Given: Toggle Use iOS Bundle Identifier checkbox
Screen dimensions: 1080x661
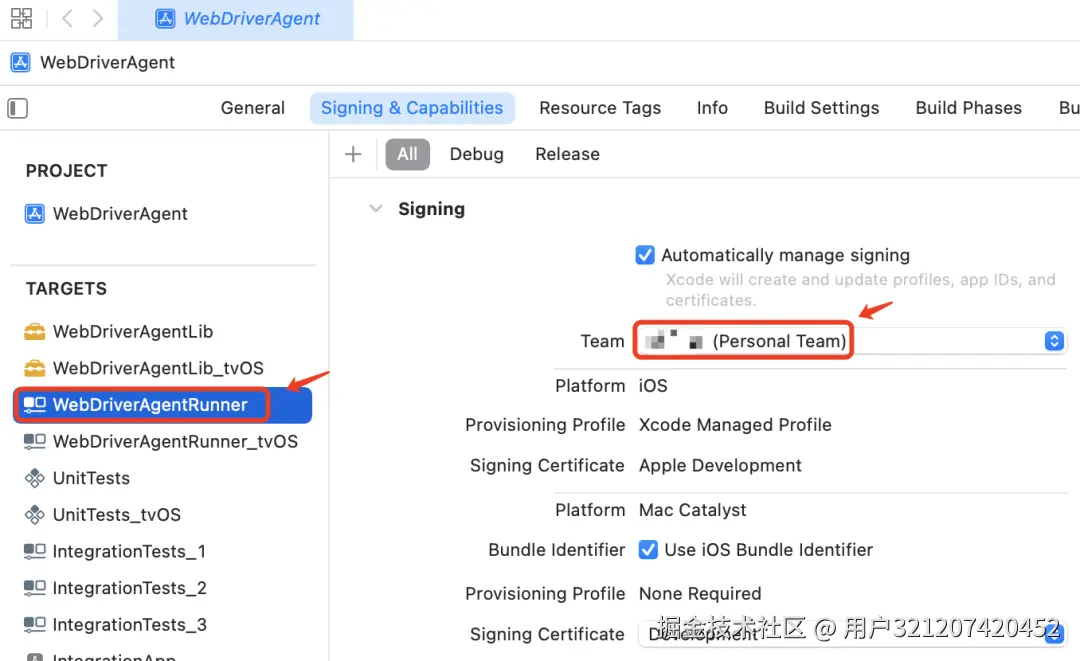Looking at the screenshot, I should click(x=647, y=549).
